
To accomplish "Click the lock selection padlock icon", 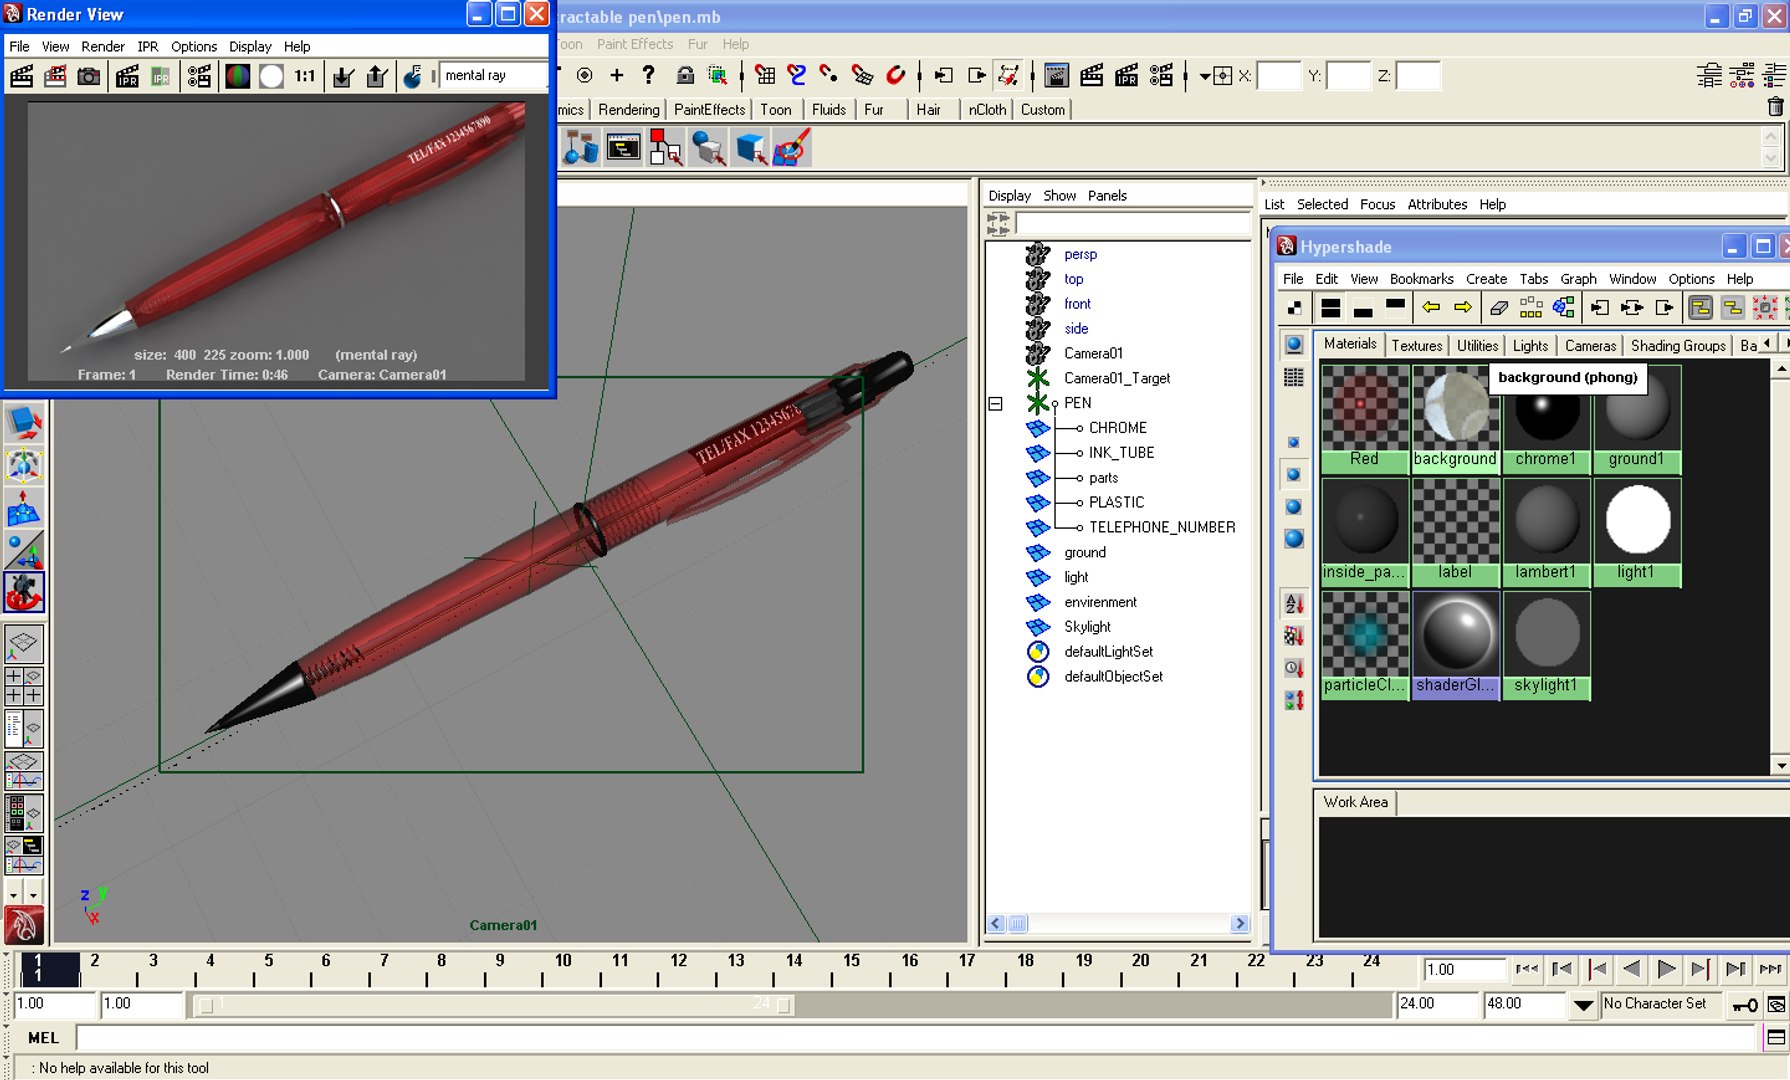I will [685, 75].
